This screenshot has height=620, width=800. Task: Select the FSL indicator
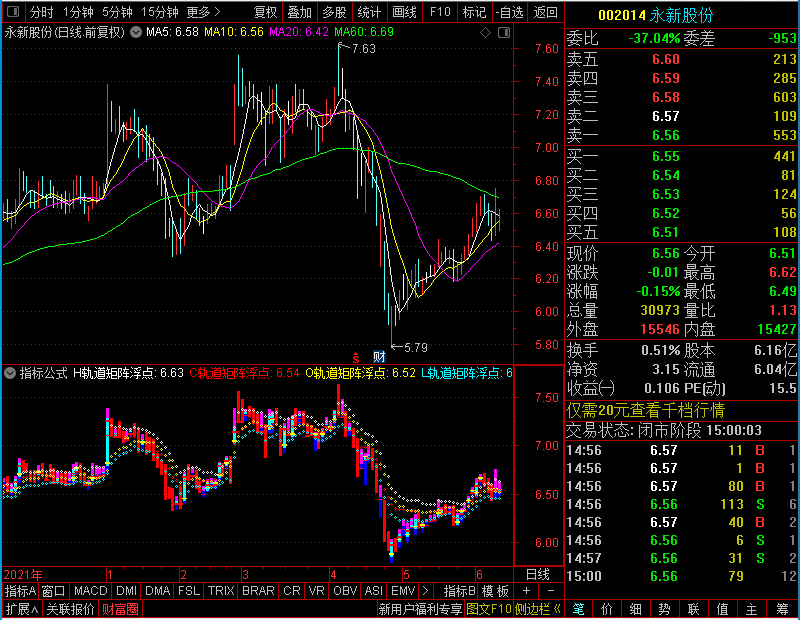click(x=189, y=591)
